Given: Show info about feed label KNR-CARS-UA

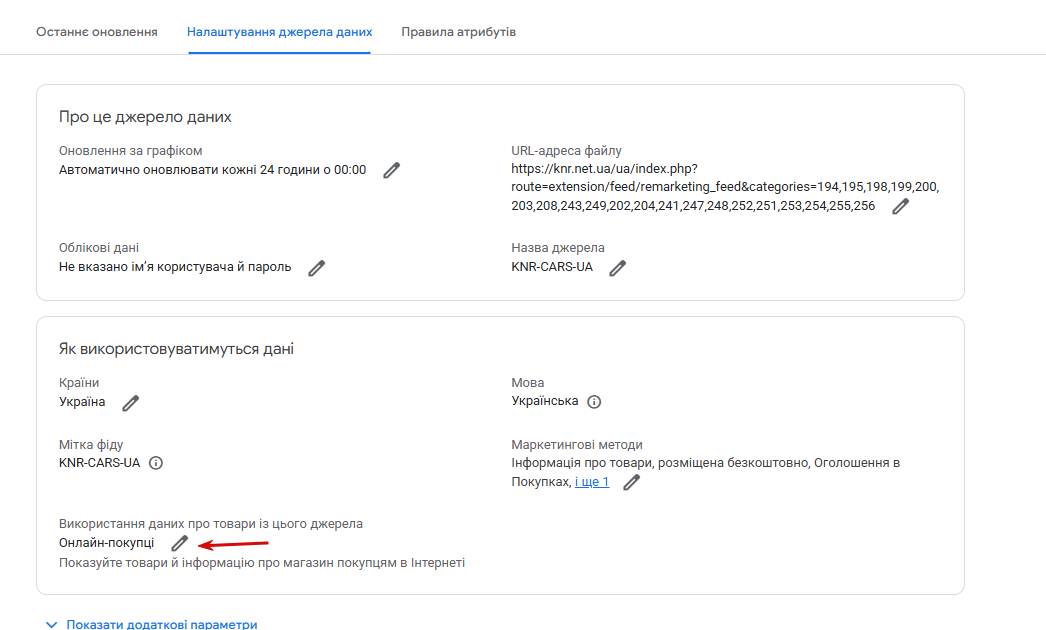Looking at the screenshot, I should 155,463.
